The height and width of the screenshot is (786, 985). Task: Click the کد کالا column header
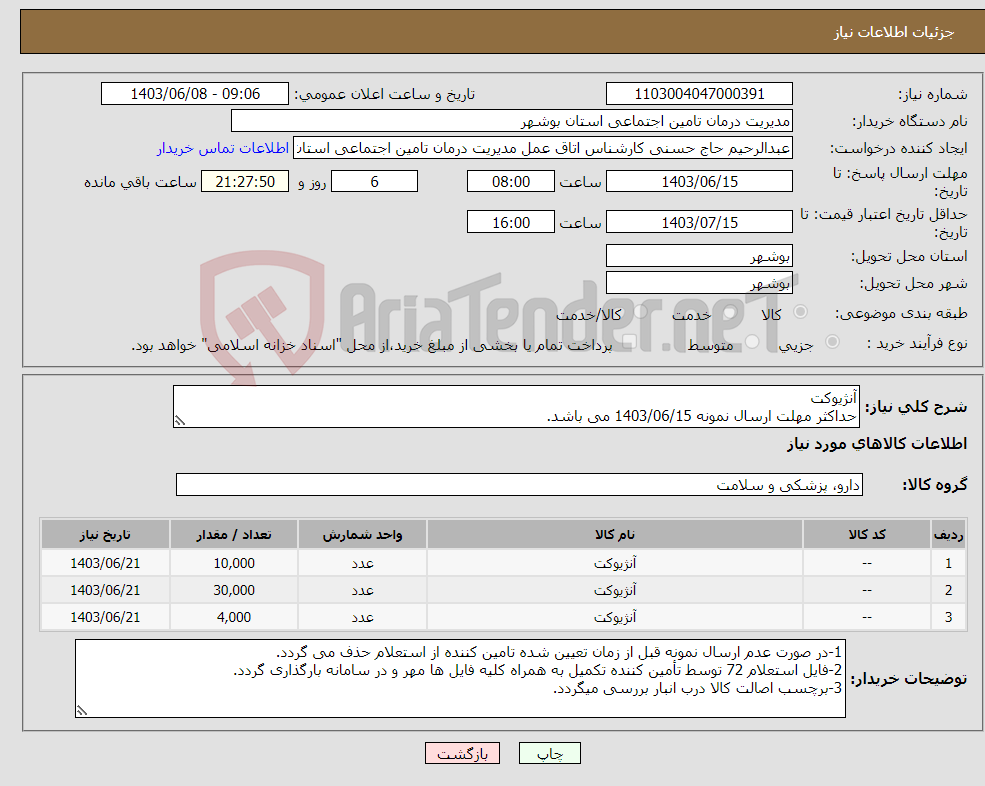coord(867,535)
